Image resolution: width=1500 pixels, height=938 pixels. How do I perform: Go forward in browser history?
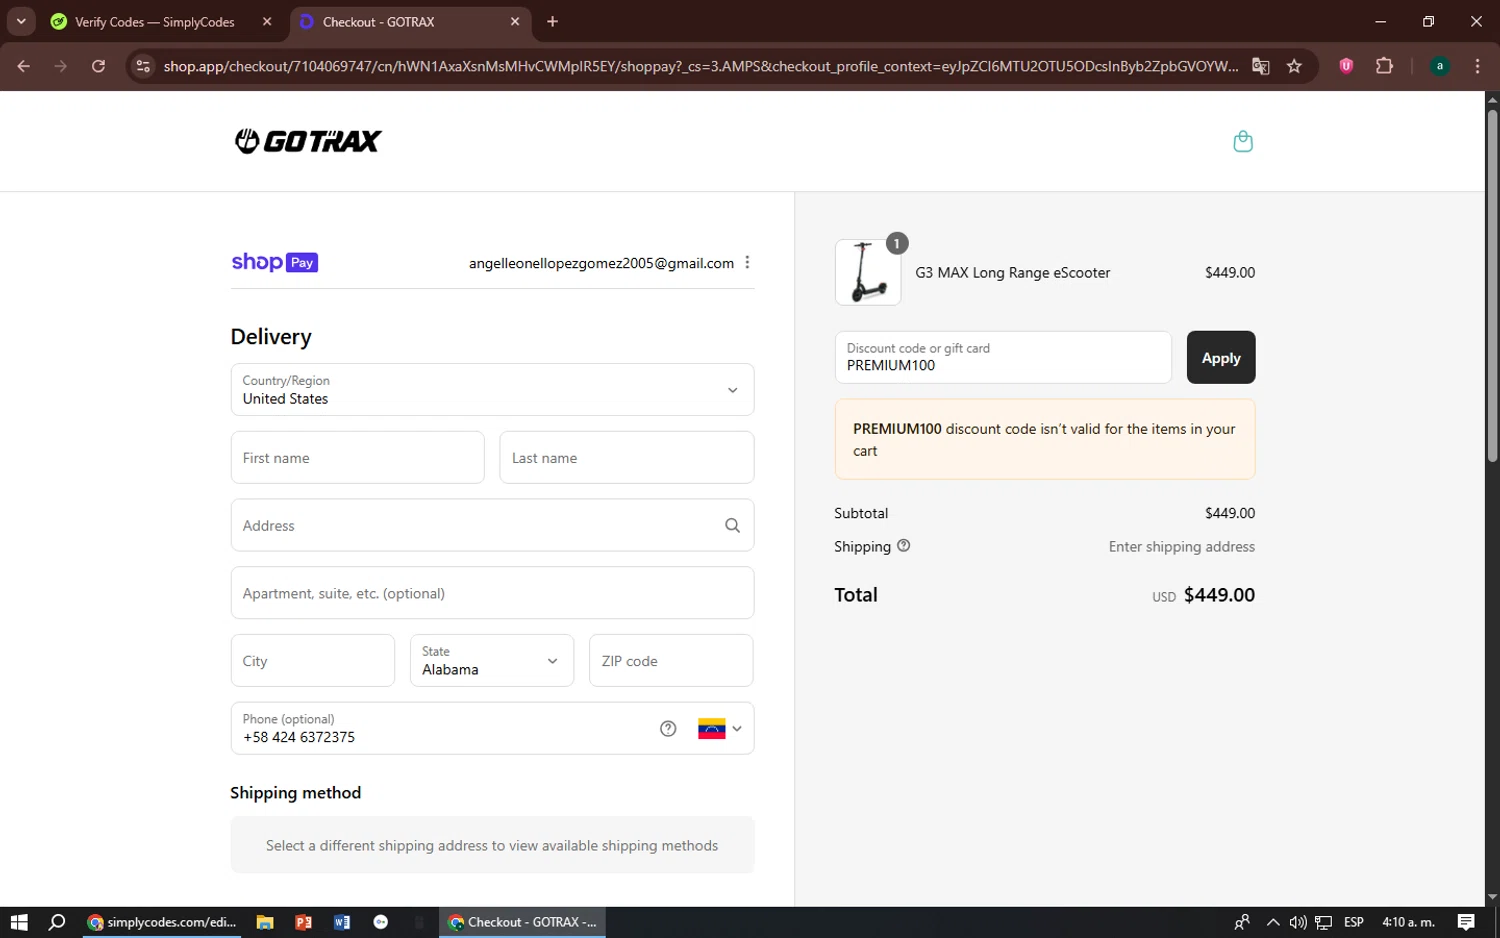[x=61, y=66]
